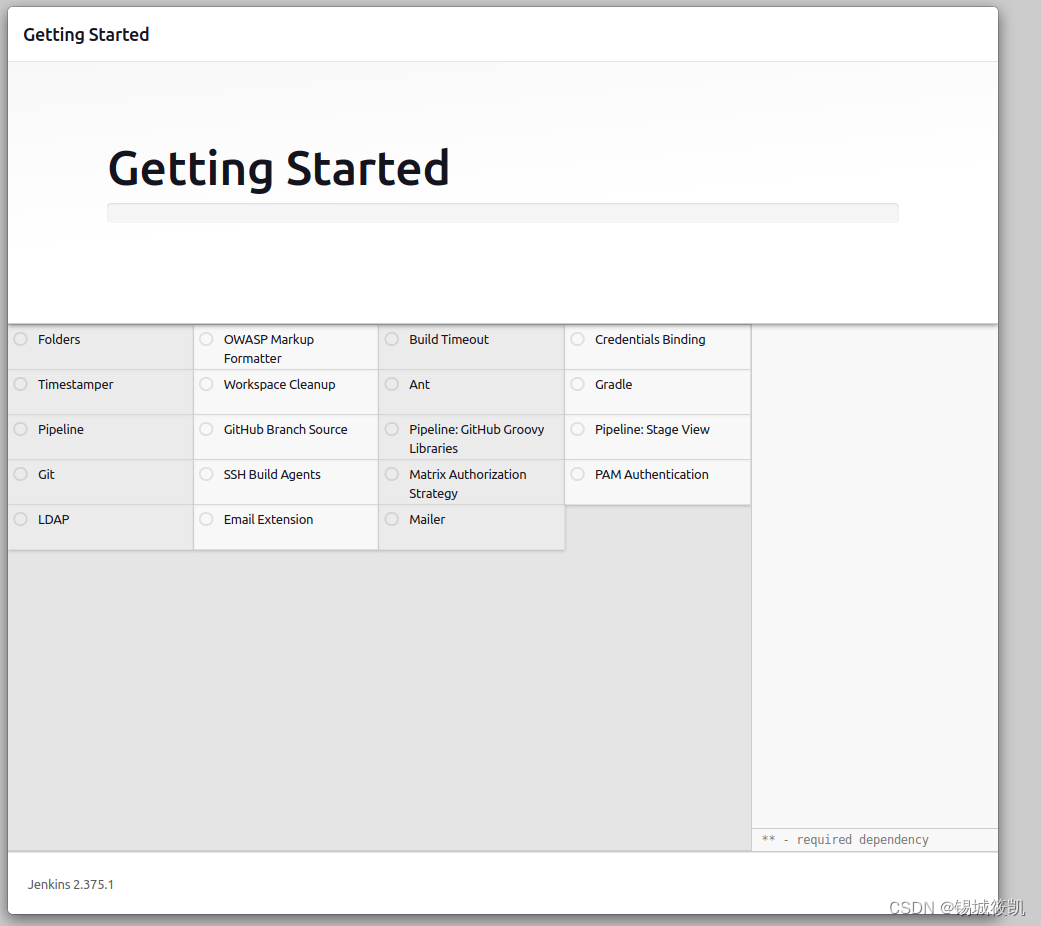Image resolution: width=1041 pixels, height=926 pixels.
Task: Select the Pipeline: GitHub Groovy Libraries label
Action: pos(477,439)
